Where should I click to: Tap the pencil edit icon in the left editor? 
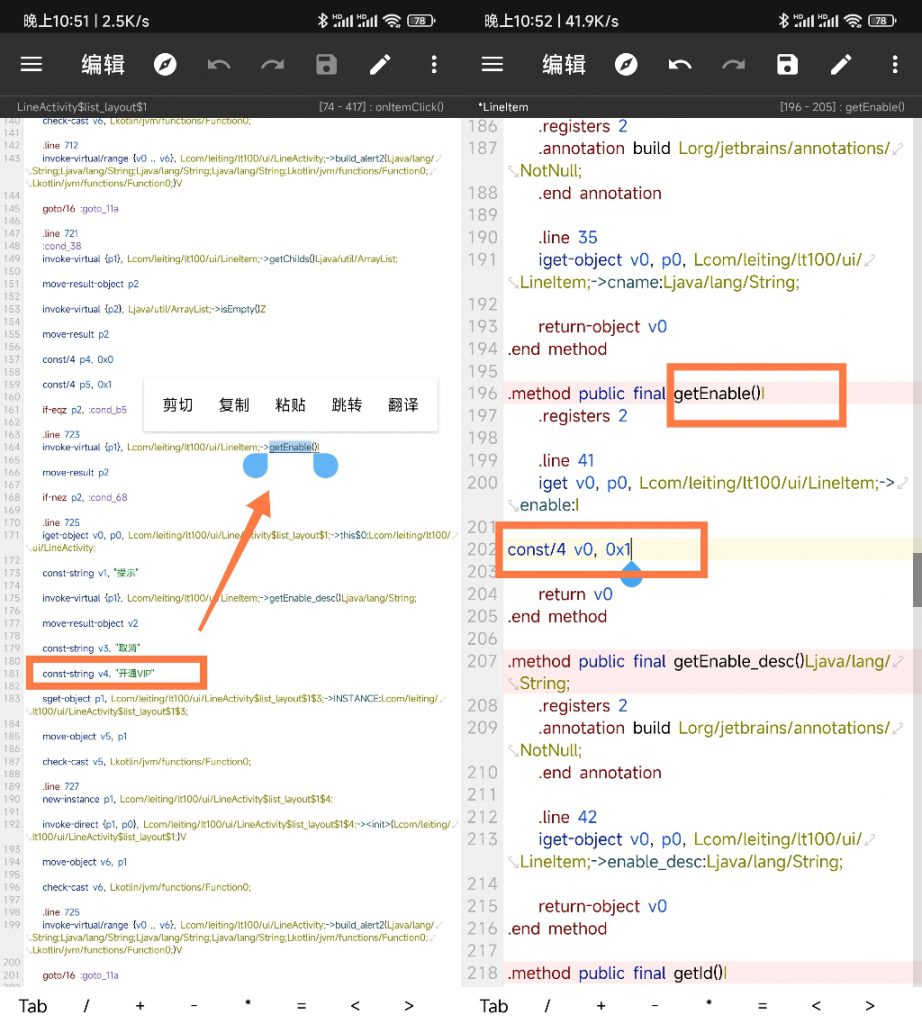tap(380, 65)
